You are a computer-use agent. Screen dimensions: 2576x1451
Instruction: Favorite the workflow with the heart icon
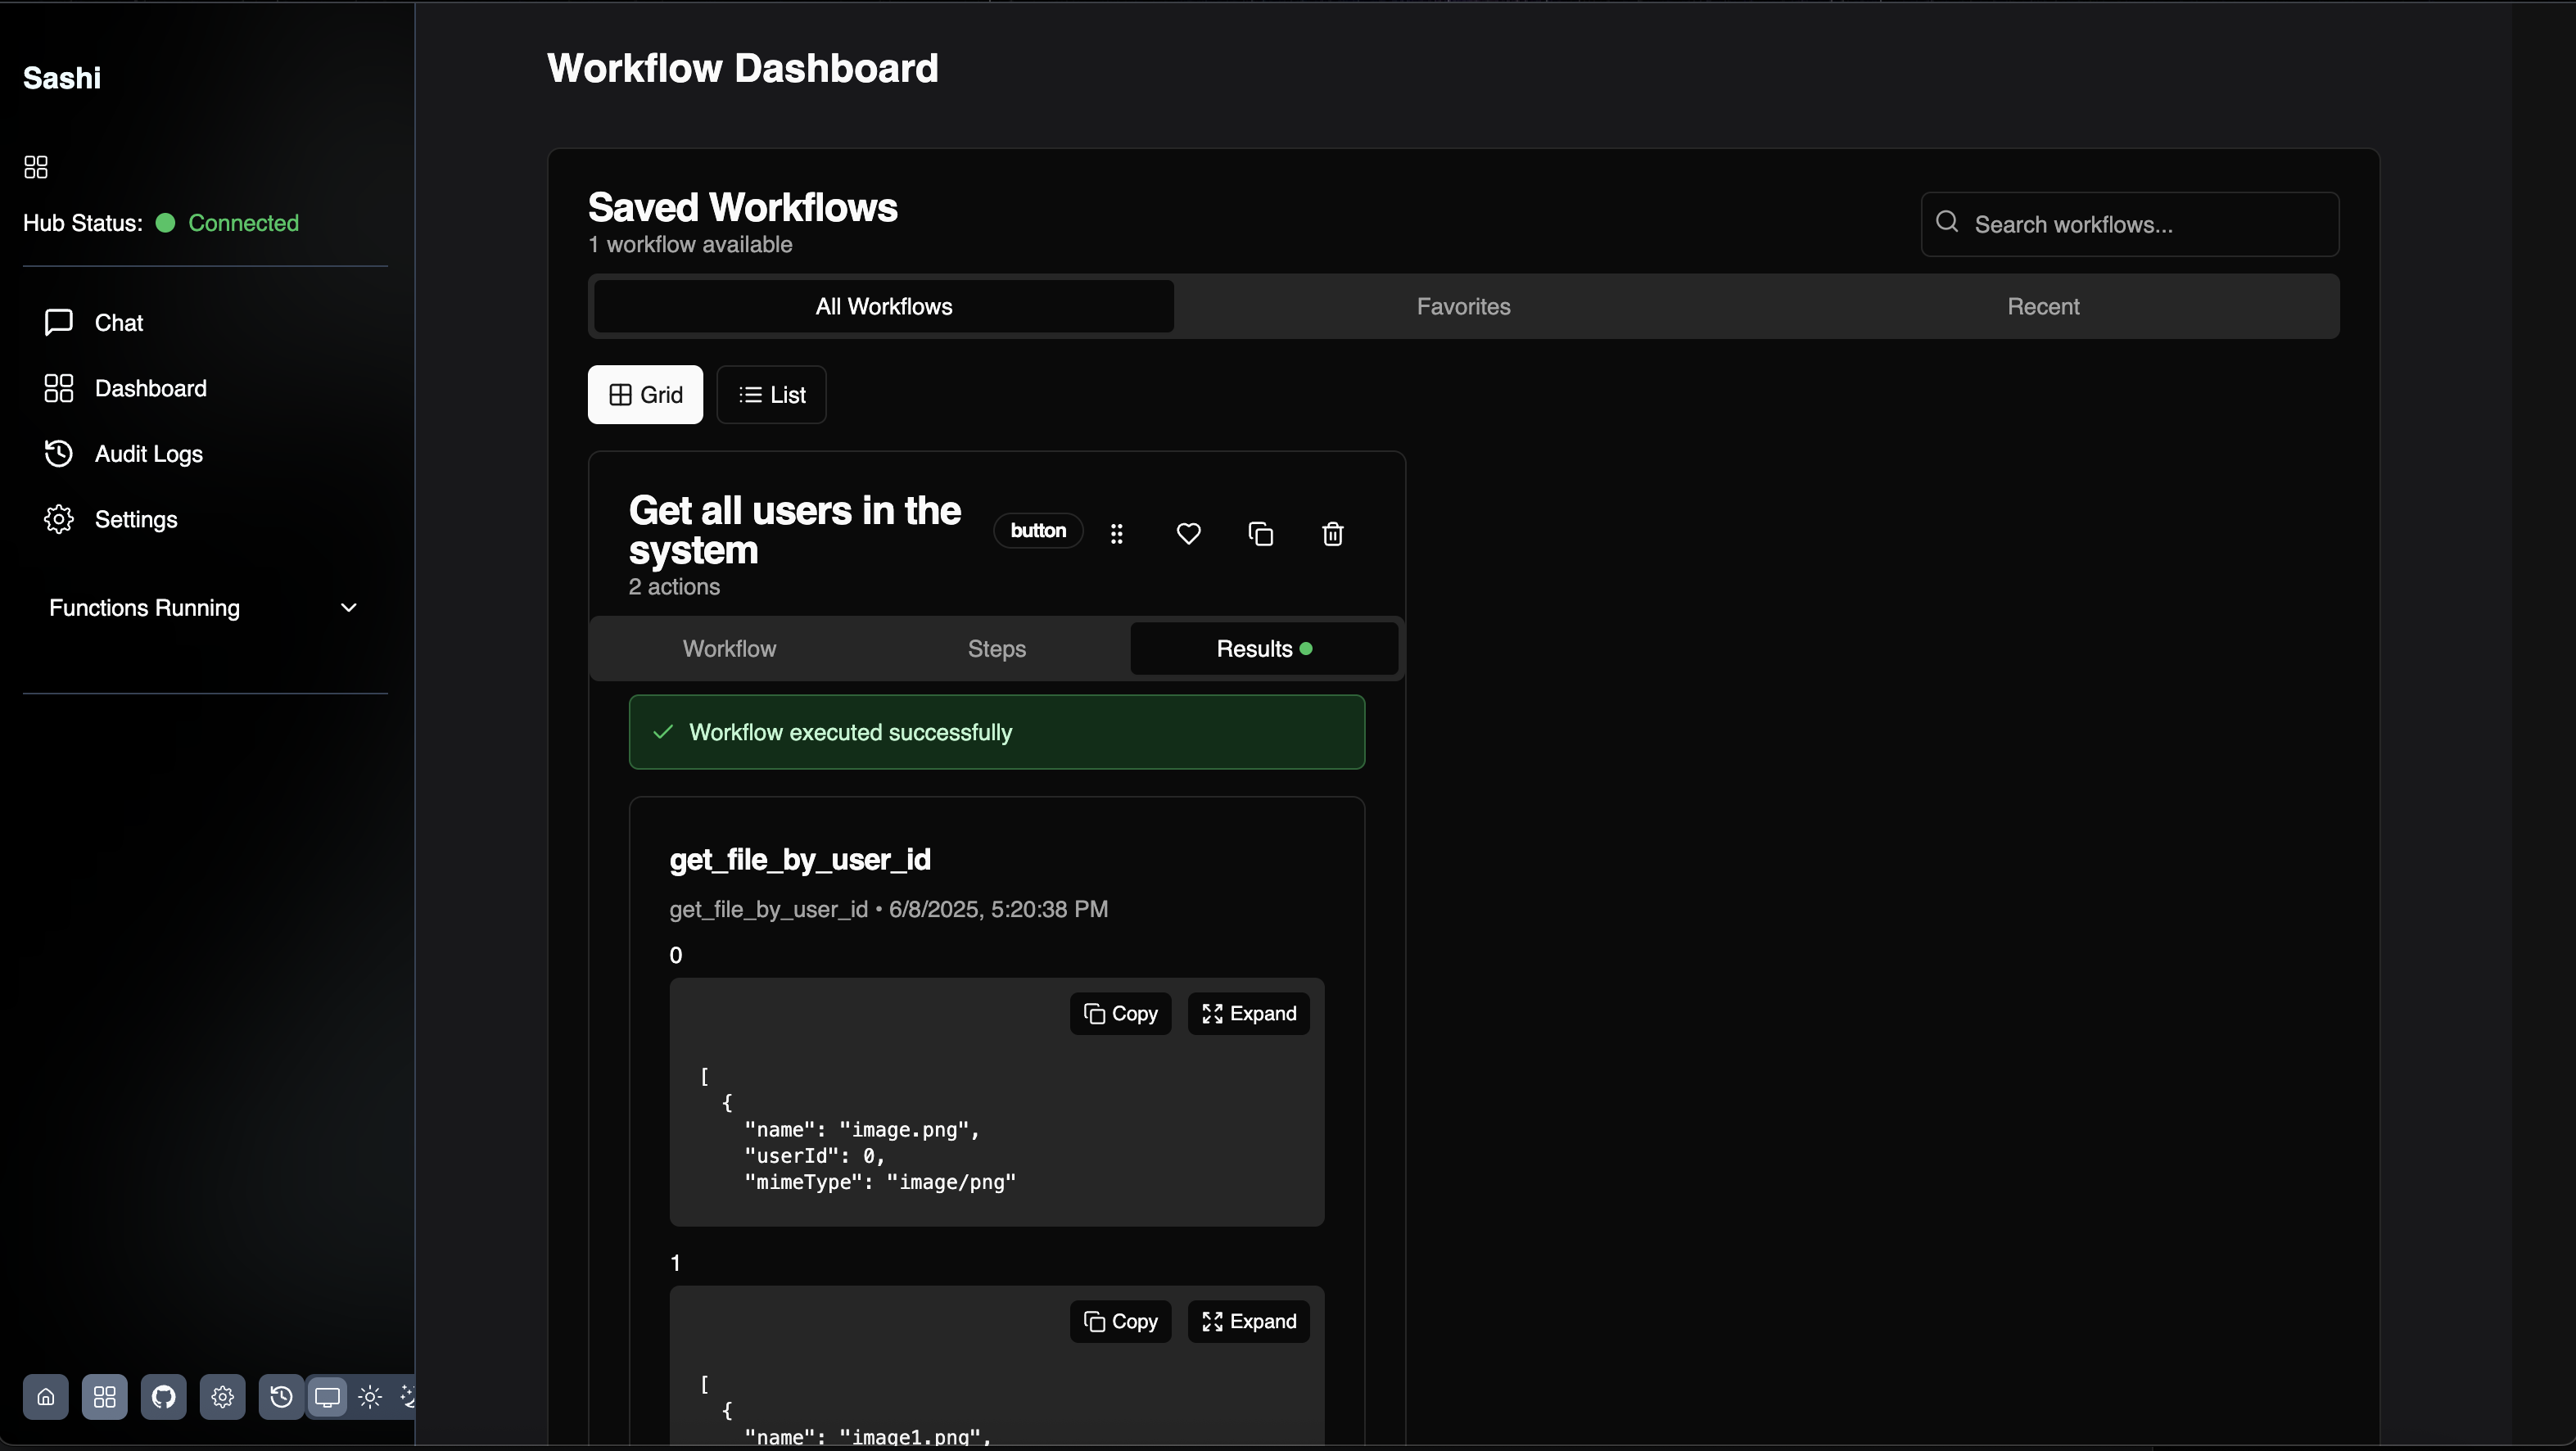tap(1188, 534)
